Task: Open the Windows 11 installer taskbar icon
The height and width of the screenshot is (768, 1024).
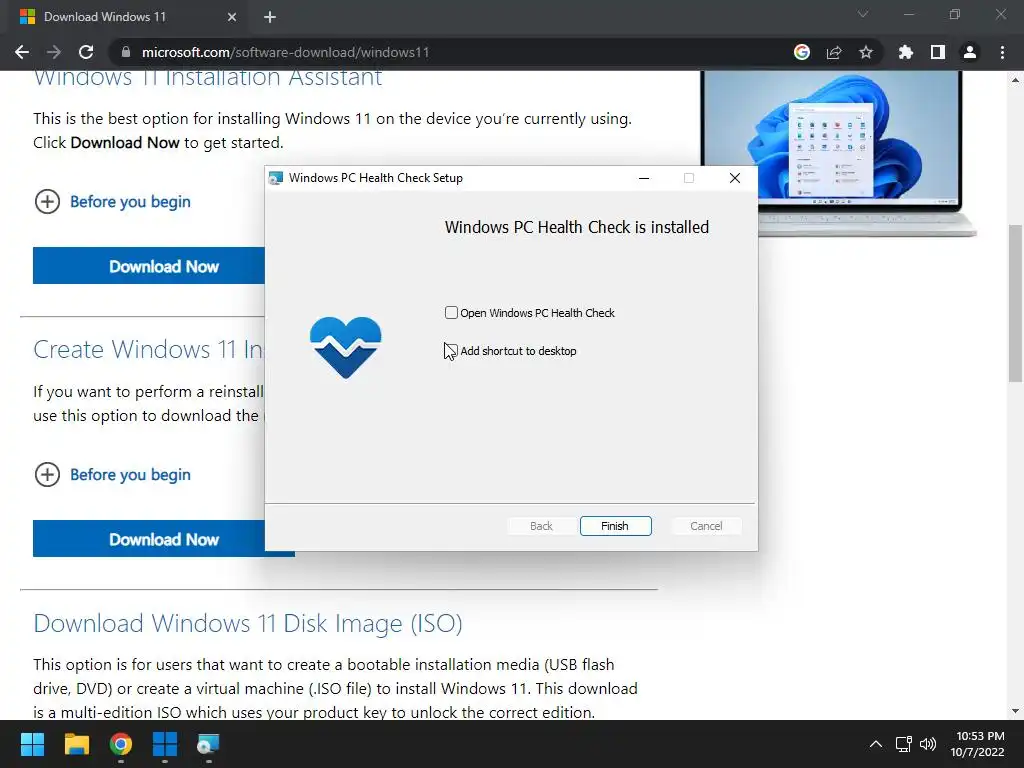Action: click(165, 744)
